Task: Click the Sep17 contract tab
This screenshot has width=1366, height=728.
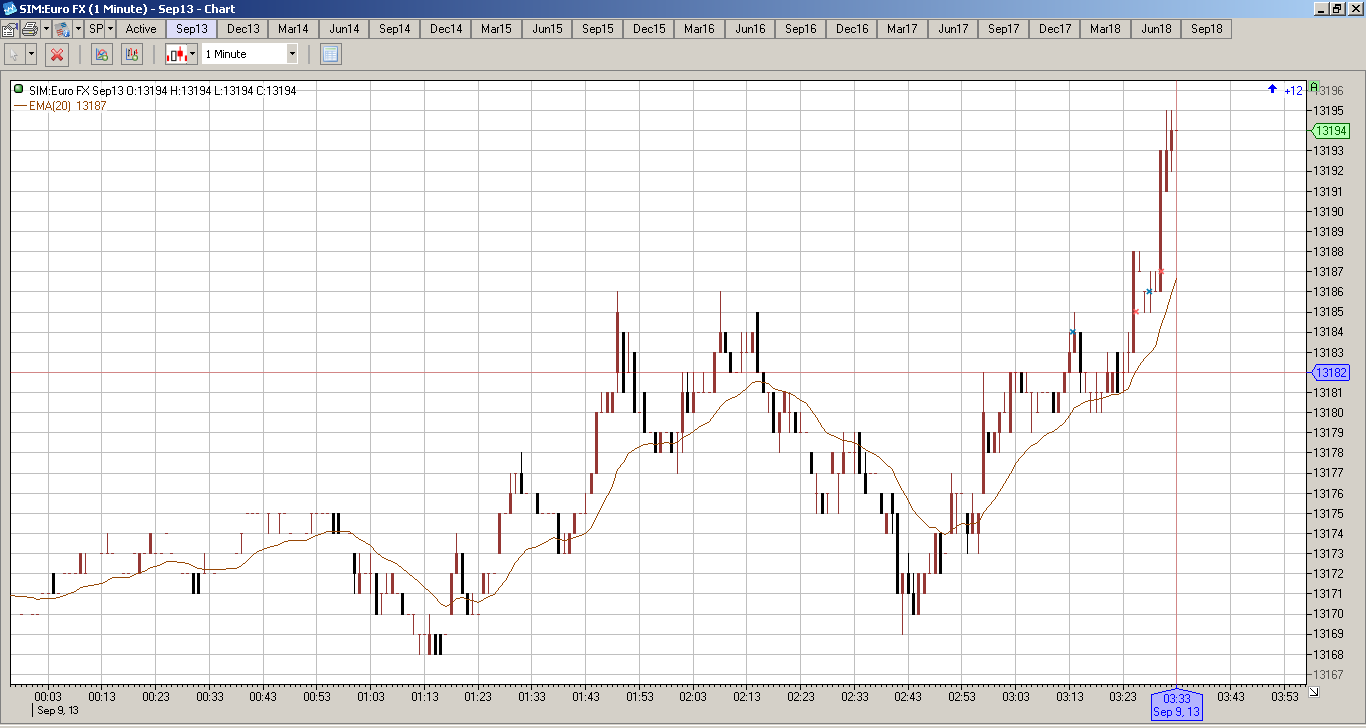Action: [1004, 29]
